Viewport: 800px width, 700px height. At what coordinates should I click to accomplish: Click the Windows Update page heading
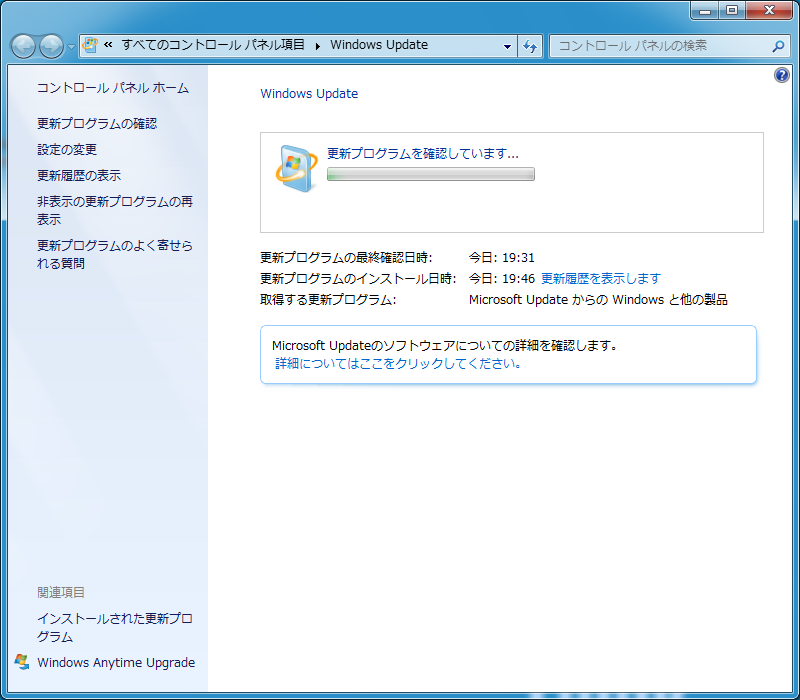pos(309,94)
